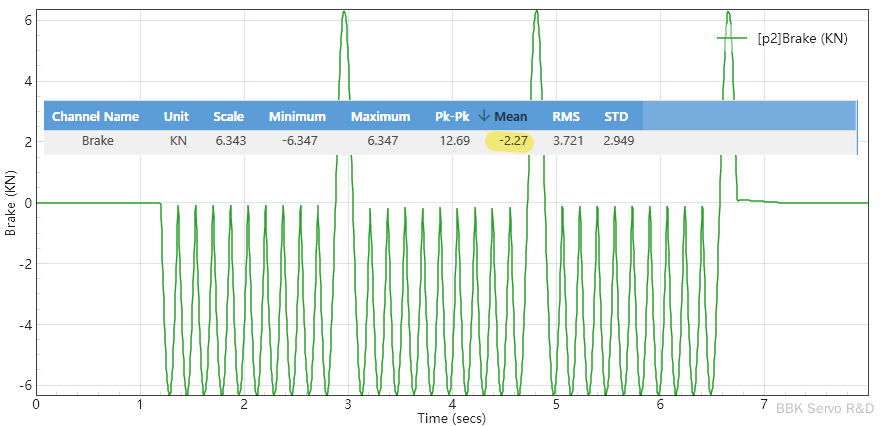Click the sort arrow beside Mean
This screenshot has width=884, height=426.
(484, 116)
